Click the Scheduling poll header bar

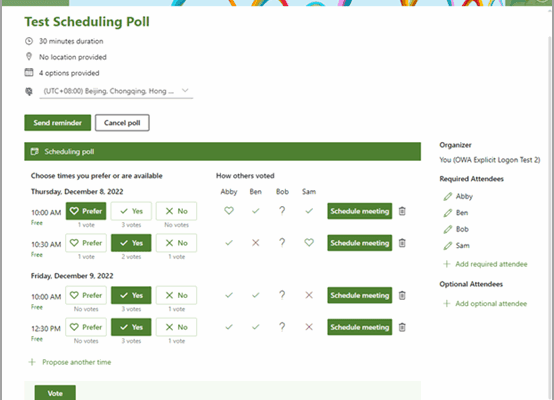(223, 152)
